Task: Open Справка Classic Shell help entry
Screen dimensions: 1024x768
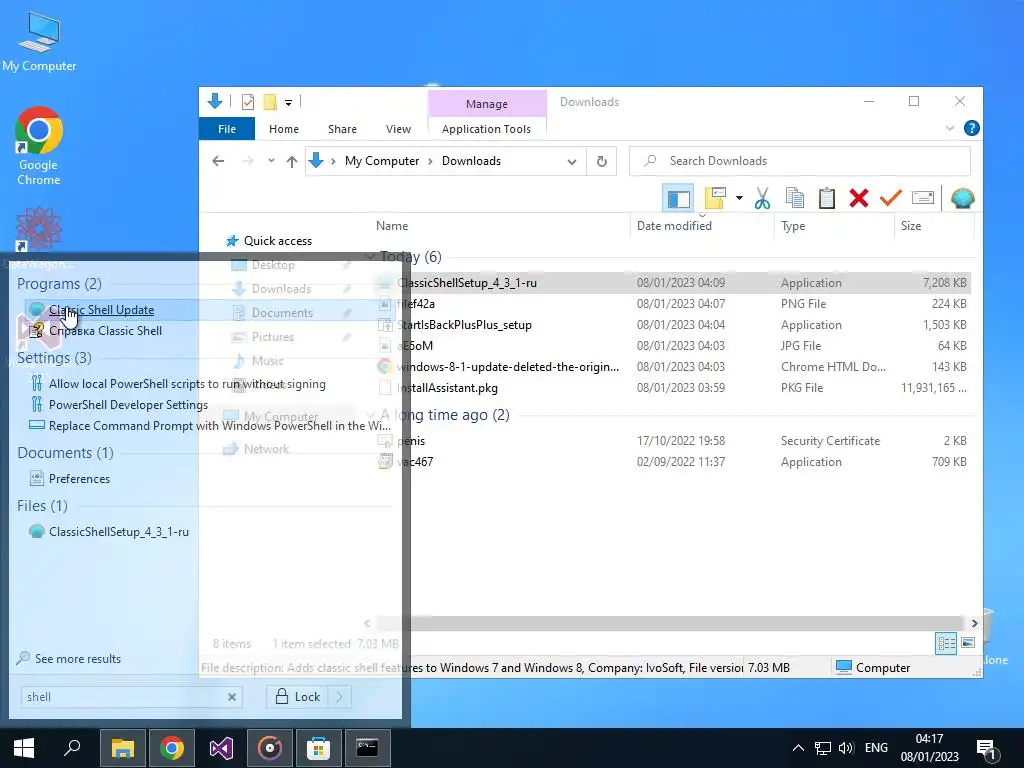Action: point(104,330)
